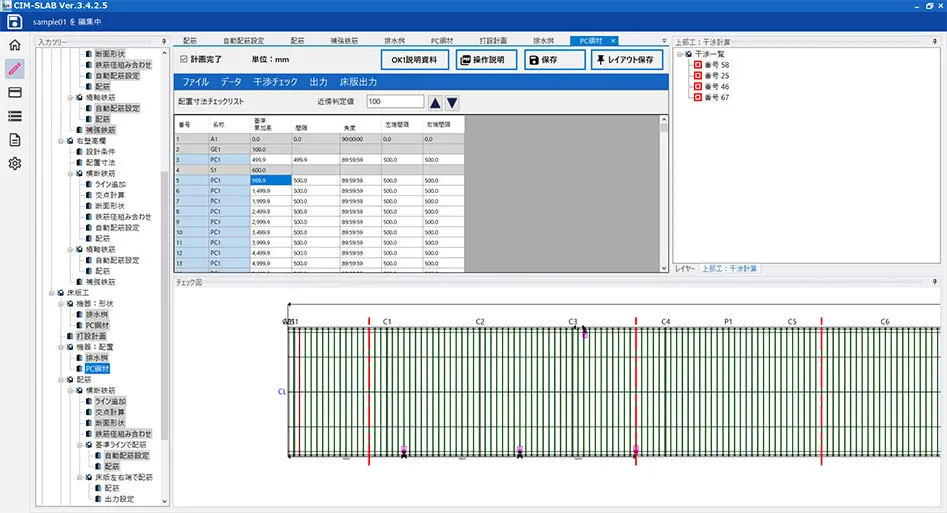Image resolution: width=947 pixels, height=513 pixels.
Task: Pin the チェック図 panel
Action: click(x=934, y=282)
